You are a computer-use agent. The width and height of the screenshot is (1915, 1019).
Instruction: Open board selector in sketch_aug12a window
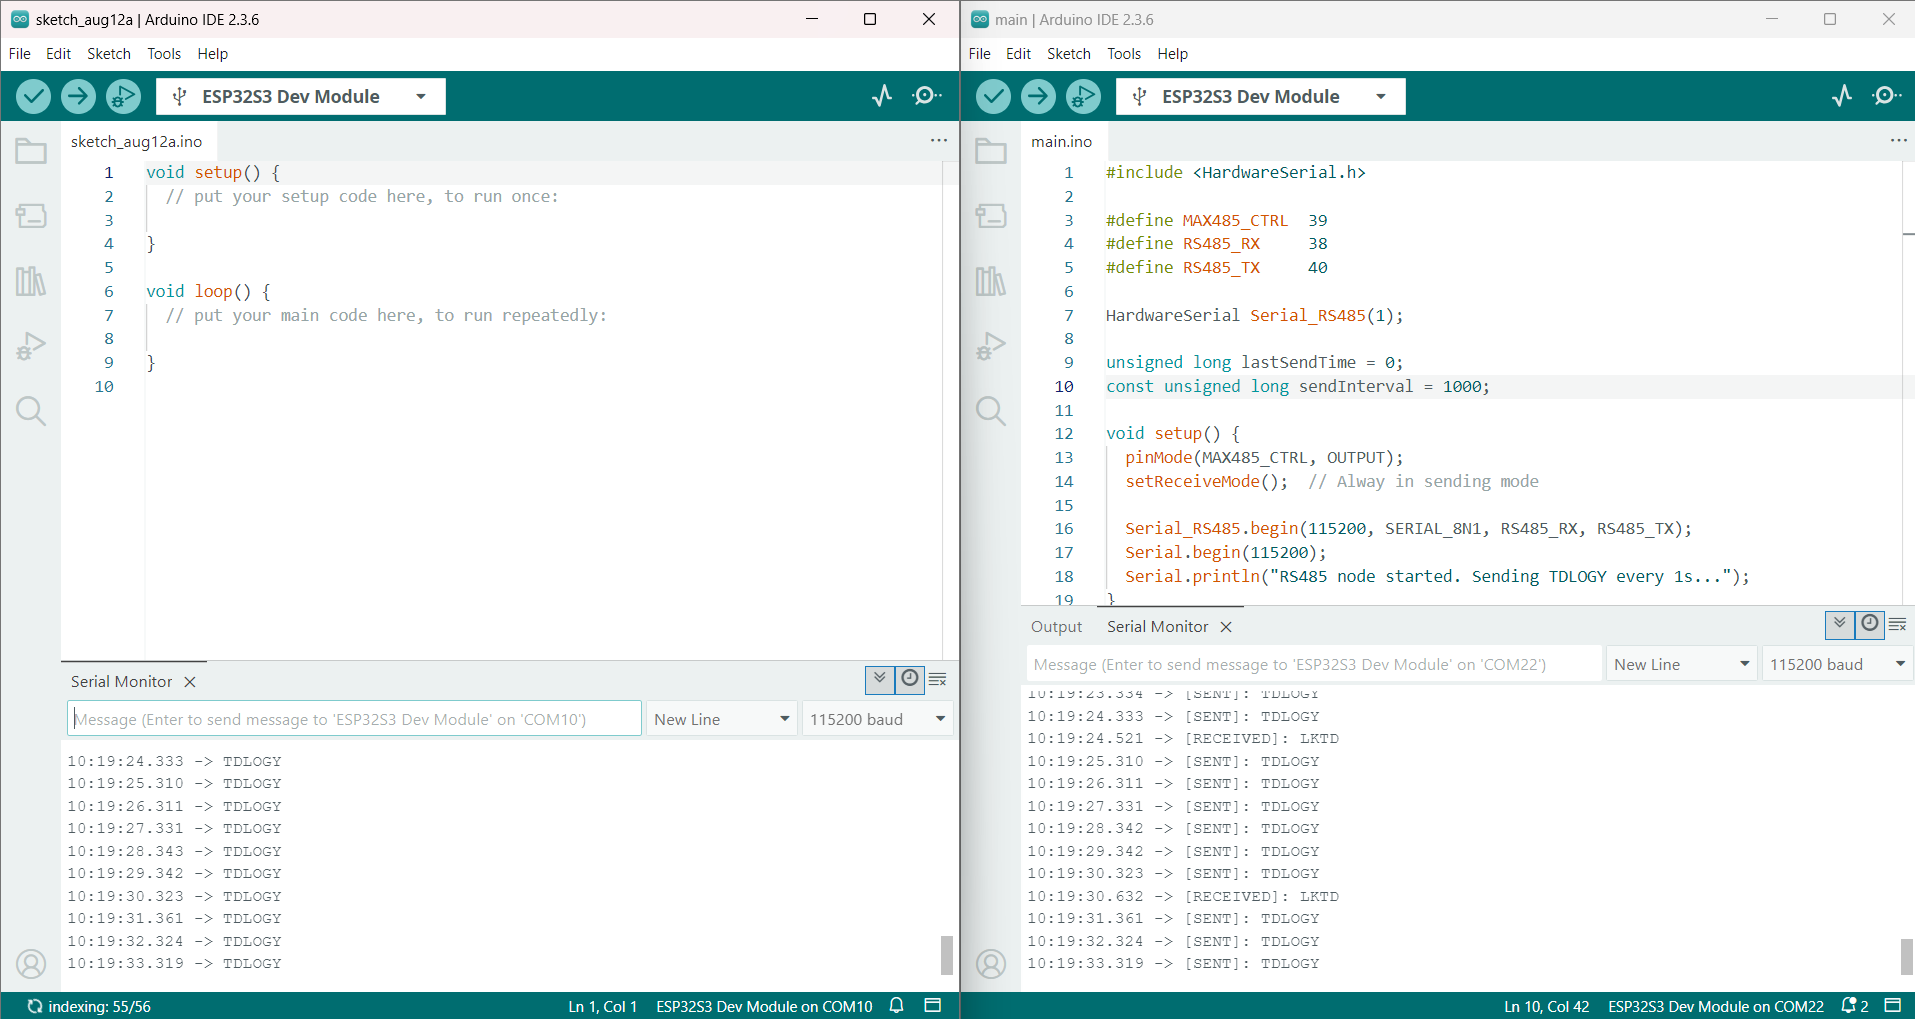coord(301,96)
